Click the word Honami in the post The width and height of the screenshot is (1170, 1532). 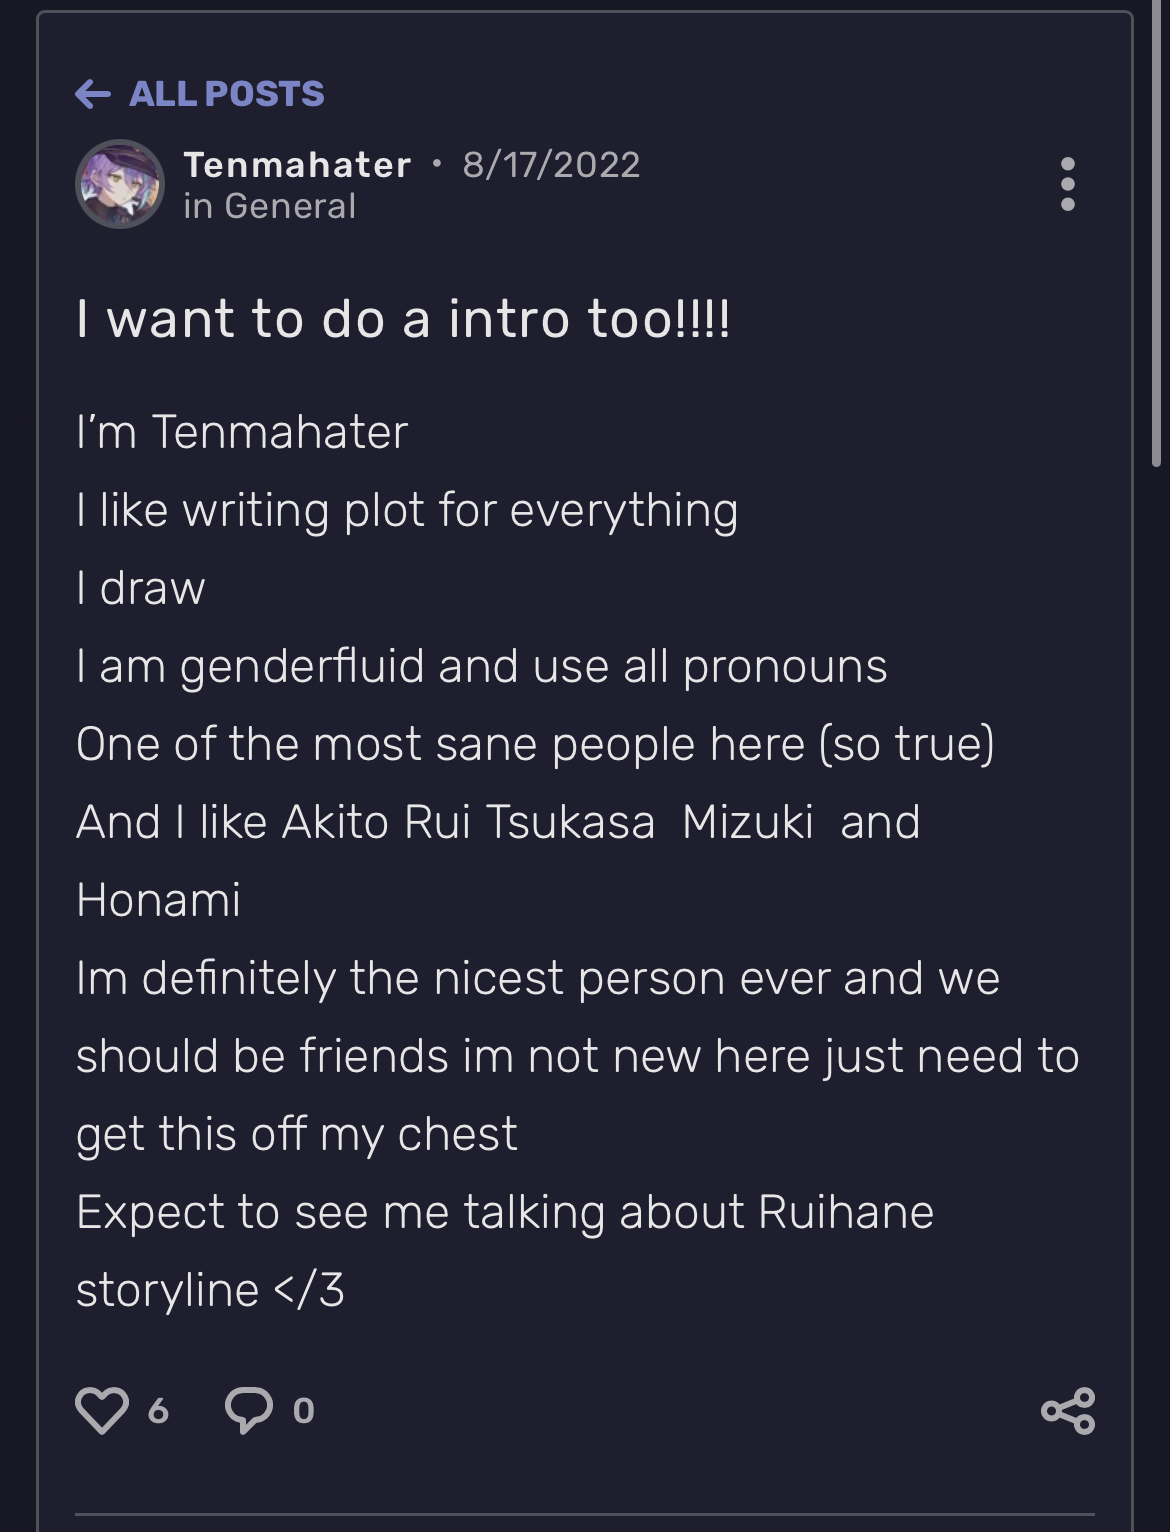(158, 900)
